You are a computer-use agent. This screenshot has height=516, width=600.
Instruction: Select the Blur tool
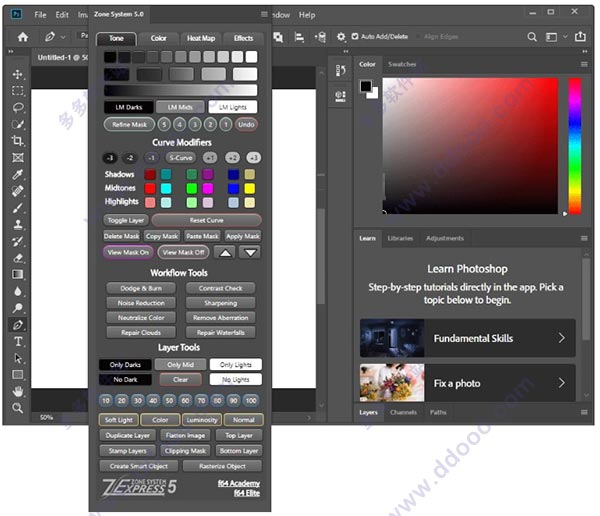[18, 291]
